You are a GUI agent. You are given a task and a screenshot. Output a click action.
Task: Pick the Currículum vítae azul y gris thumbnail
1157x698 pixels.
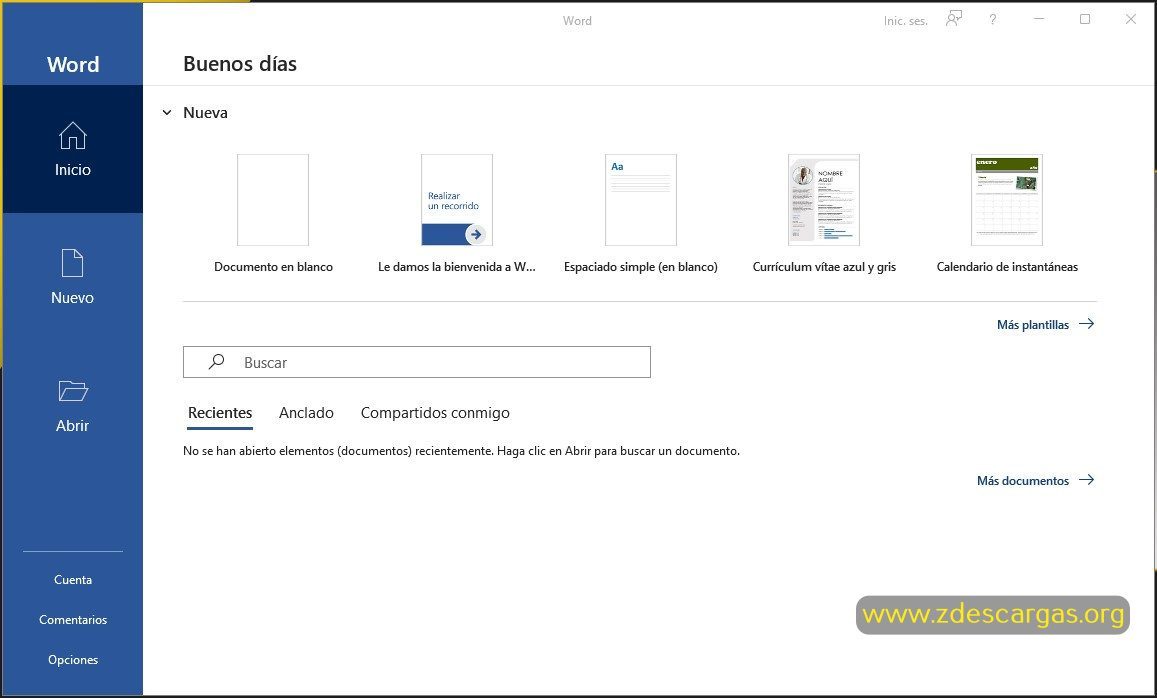tap(824, 200)
